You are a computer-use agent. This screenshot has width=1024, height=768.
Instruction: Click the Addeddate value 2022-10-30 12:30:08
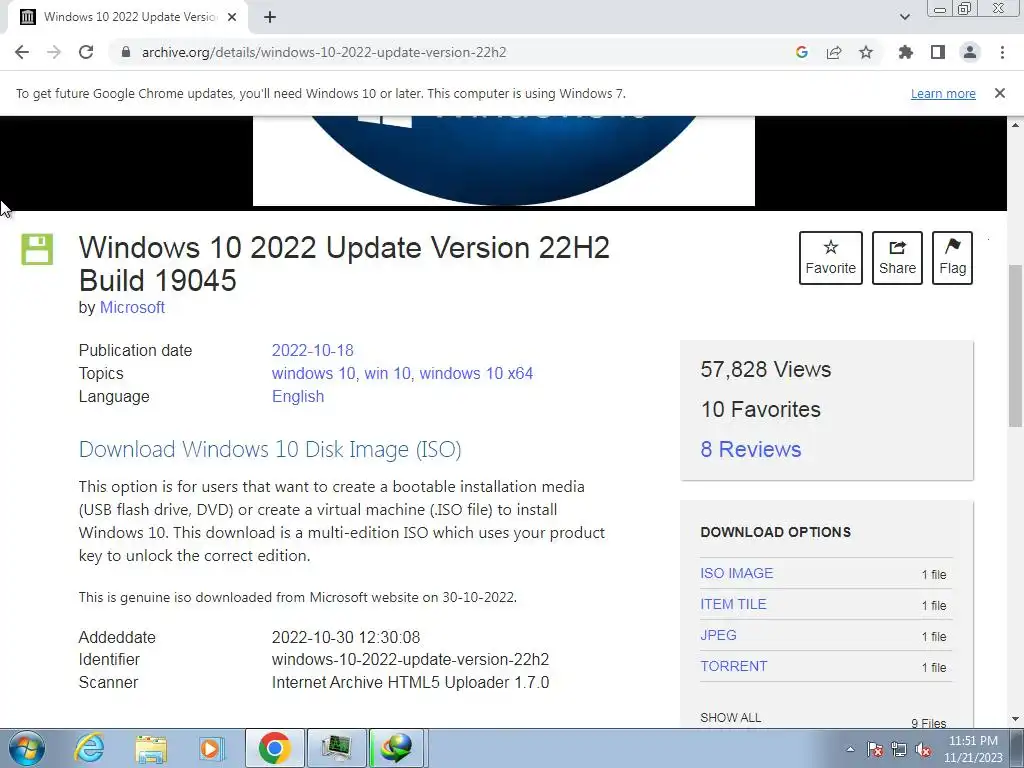(345, 637)
